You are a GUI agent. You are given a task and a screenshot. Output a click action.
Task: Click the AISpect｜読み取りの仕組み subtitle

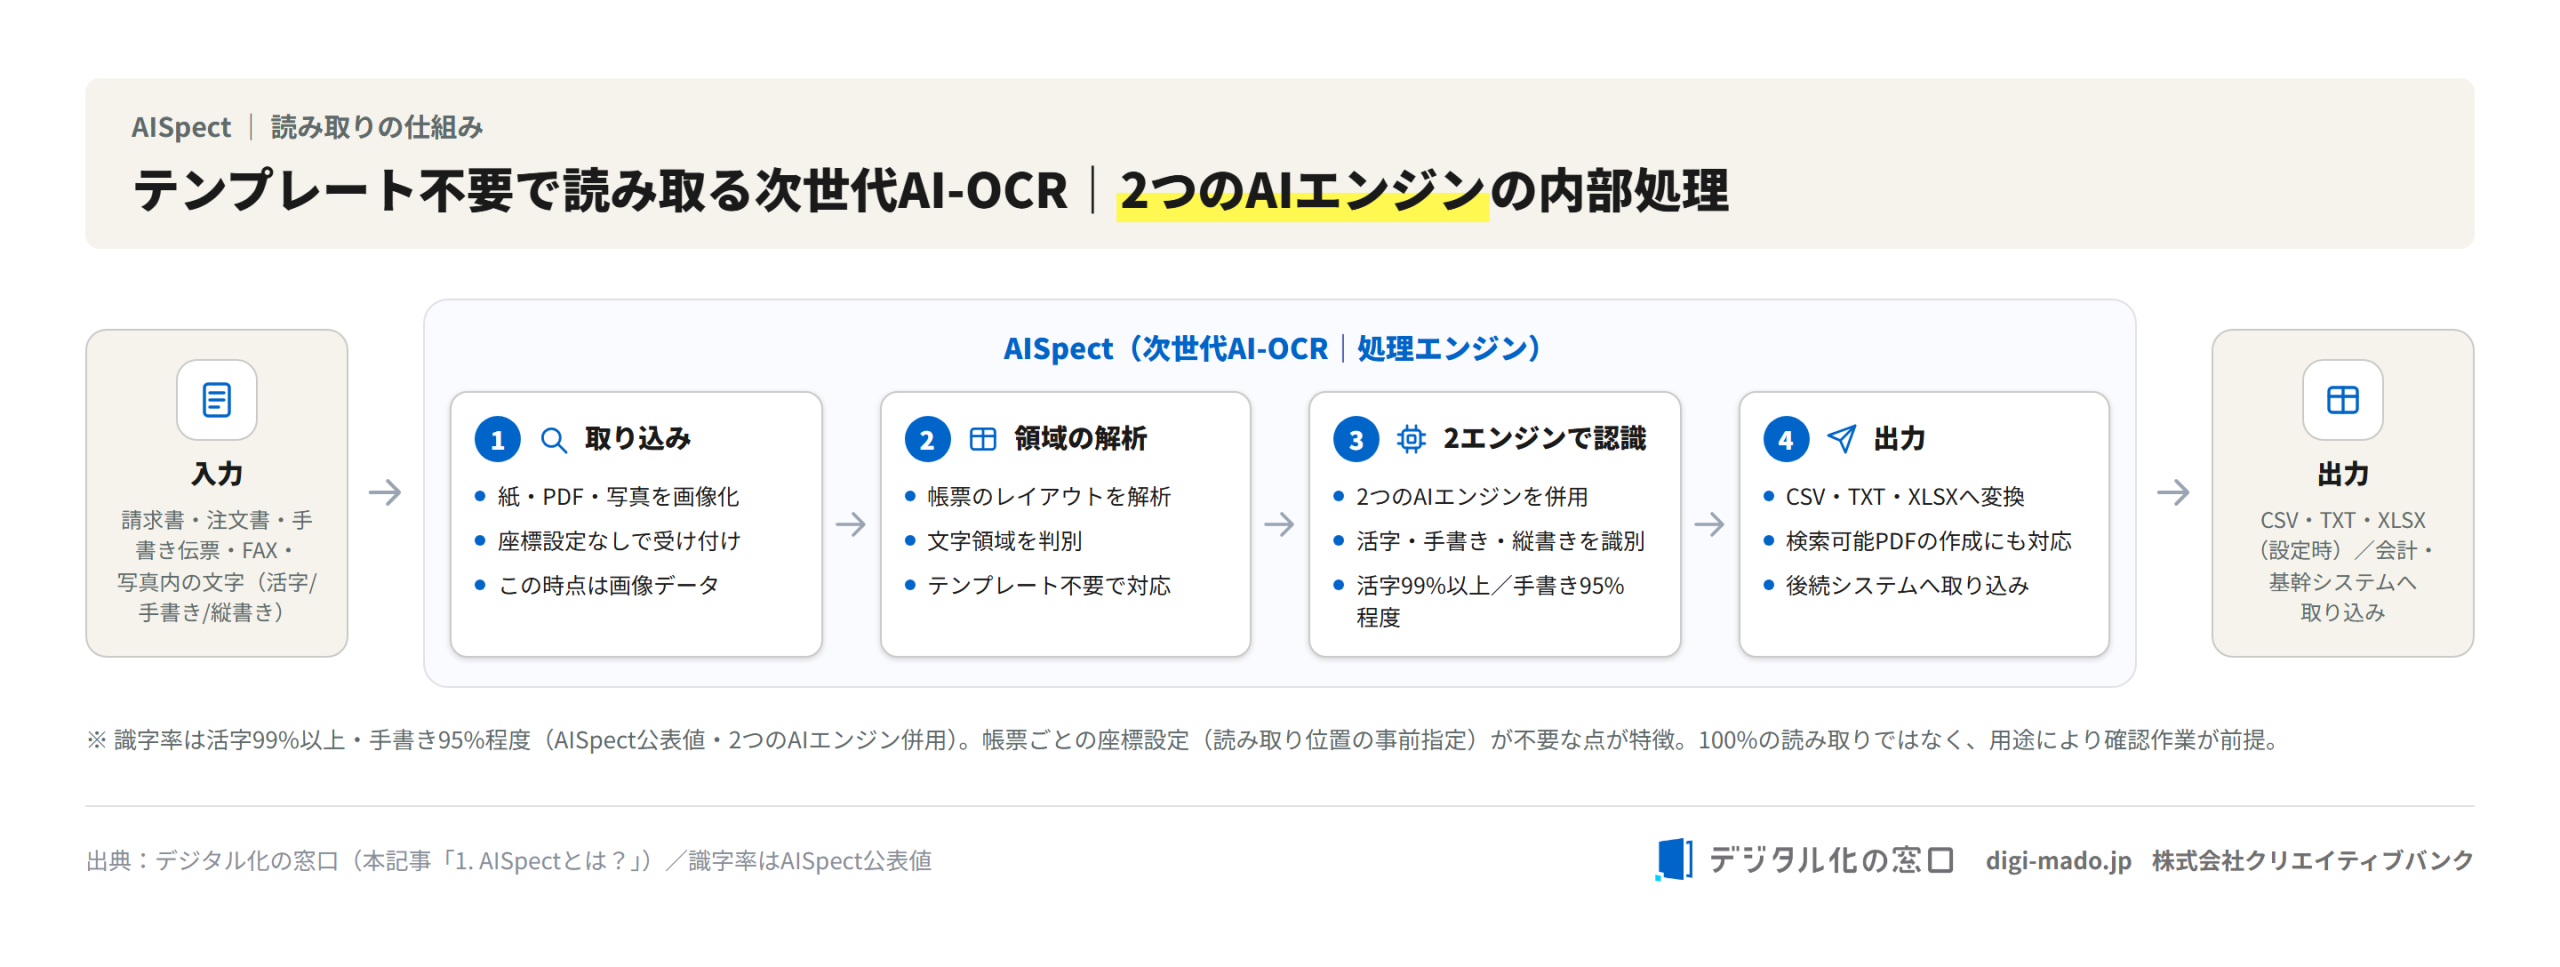(307, 127)
